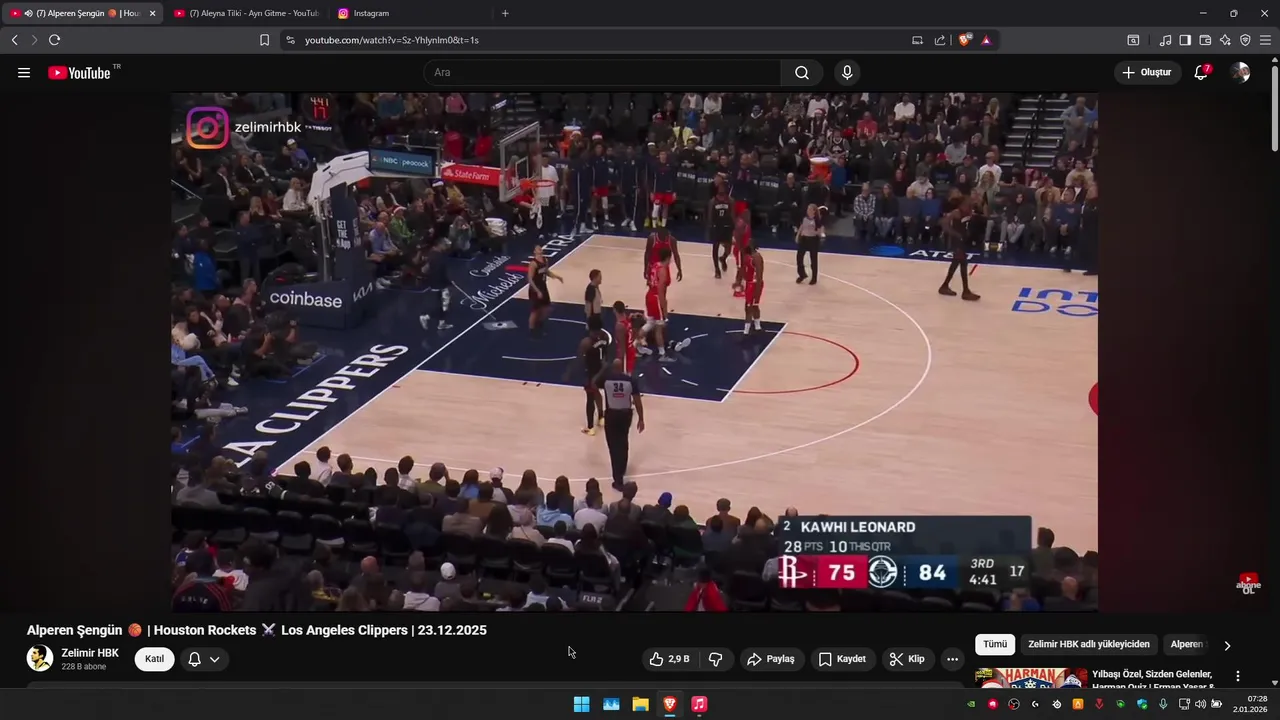Click into the Ara search field
The width and height of the screenshot is (1280, 720).
603,73
